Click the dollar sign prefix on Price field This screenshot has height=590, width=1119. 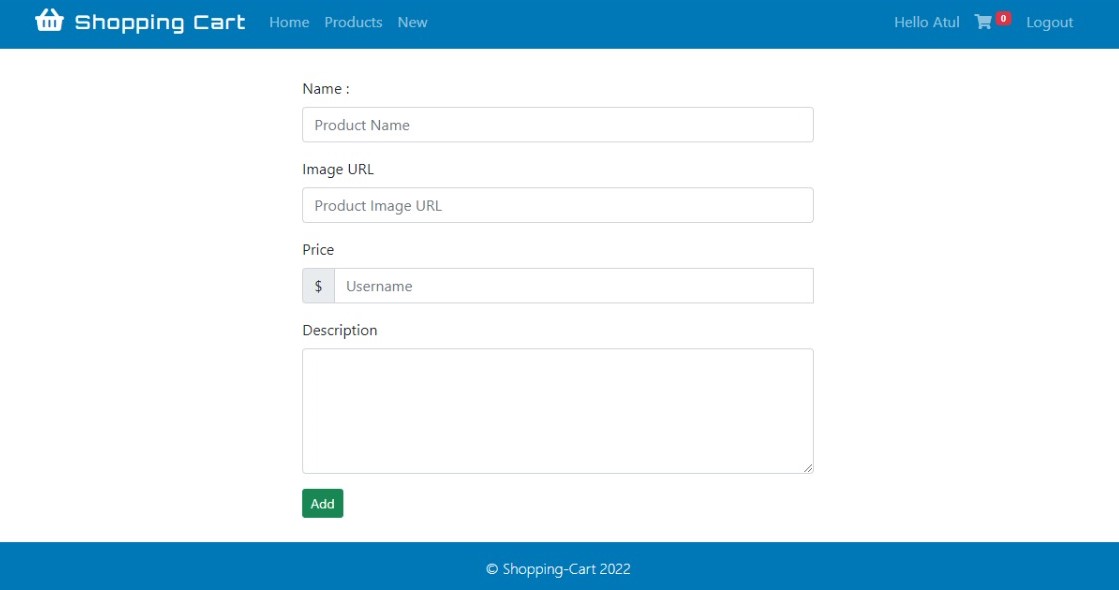tap(318, 286)
